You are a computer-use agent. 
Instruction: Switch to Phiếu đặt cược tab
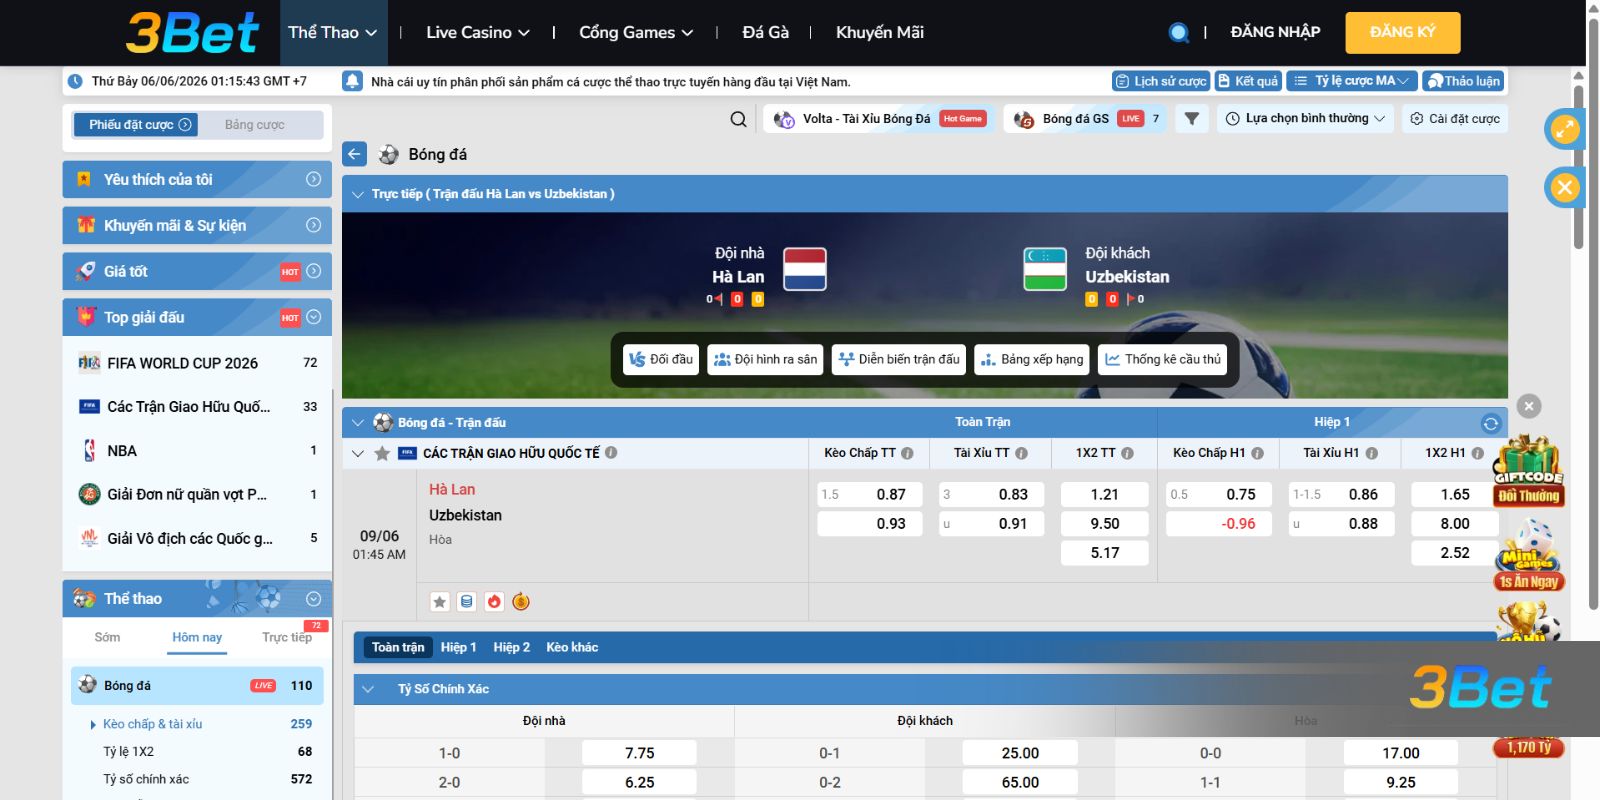click(135, 125)
